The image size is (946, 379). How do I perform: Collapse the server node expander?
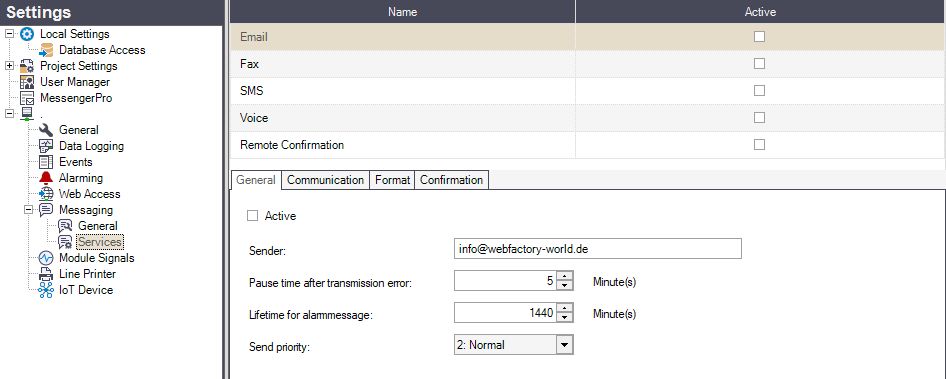tap(10, 114)
